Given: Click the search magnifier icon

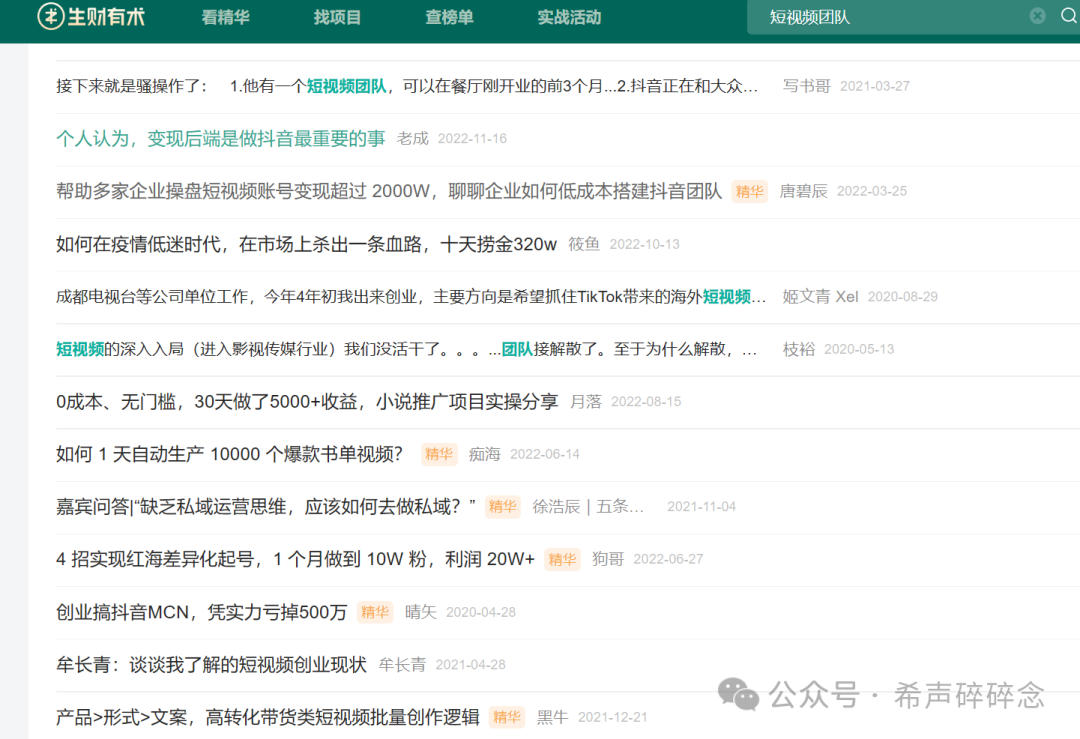Looking at the screenshot, I should pos(1069,17).
